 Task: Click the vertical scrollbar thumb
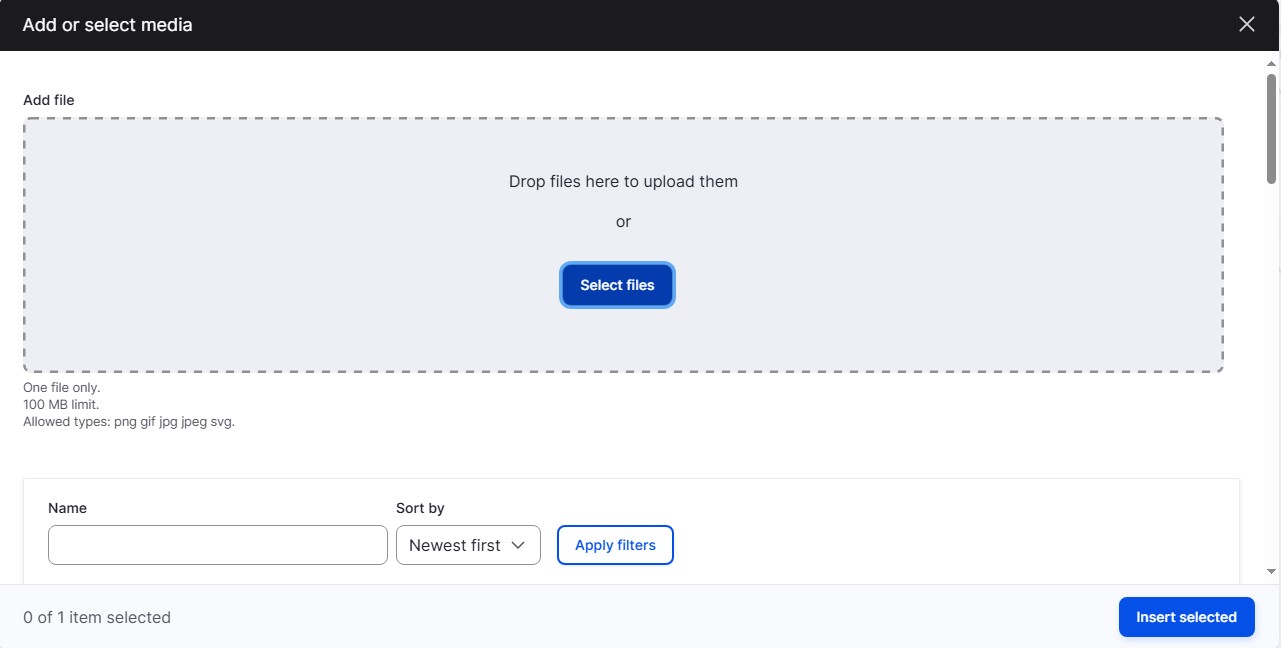1272,129
